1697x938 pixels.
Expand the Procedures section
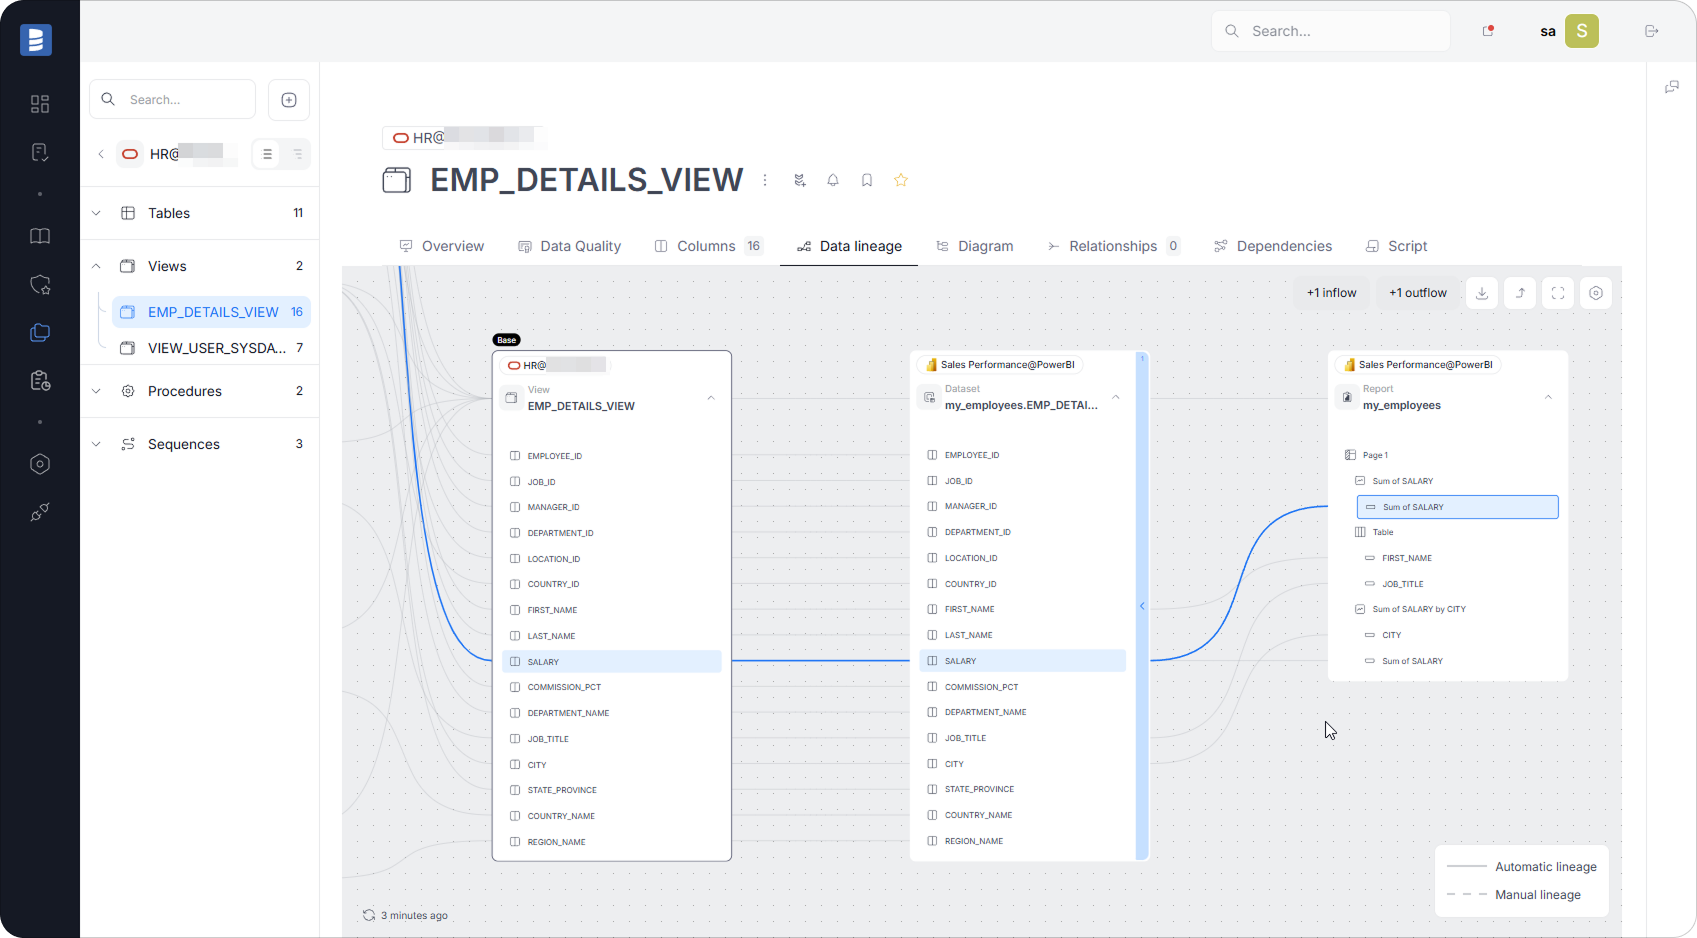click(97, 391)
